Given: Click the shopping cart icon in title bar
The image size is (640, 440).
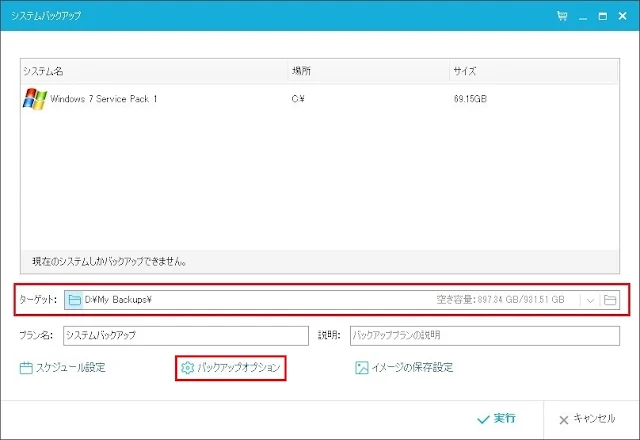Looking at the screenshot, I should [x=562, y=16].
